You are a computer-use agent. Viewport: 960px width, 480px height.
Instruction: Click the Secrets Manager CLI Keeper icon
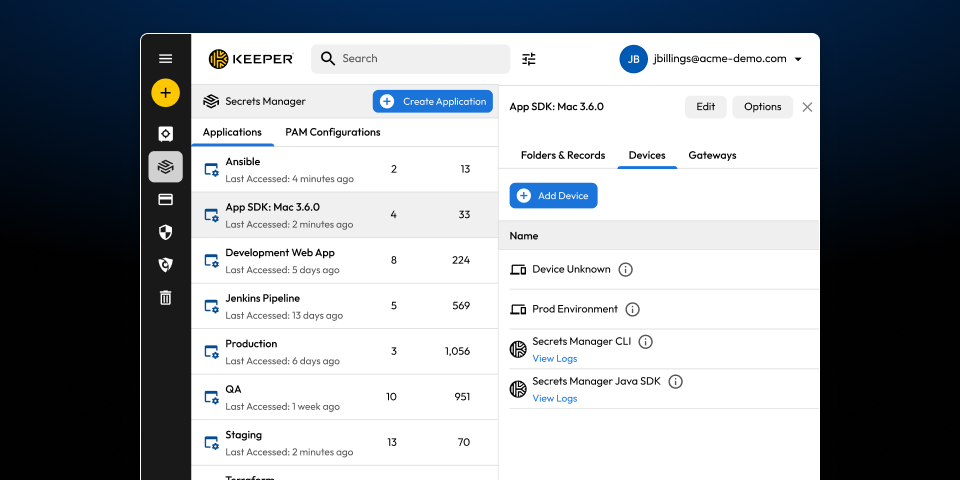(518, 350)
